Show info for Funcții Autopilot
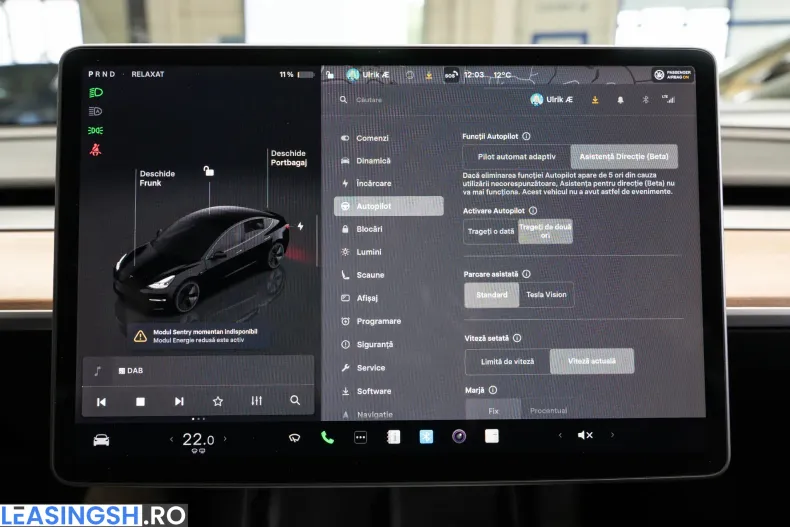 pyautogui.click(x=526, y=136)
